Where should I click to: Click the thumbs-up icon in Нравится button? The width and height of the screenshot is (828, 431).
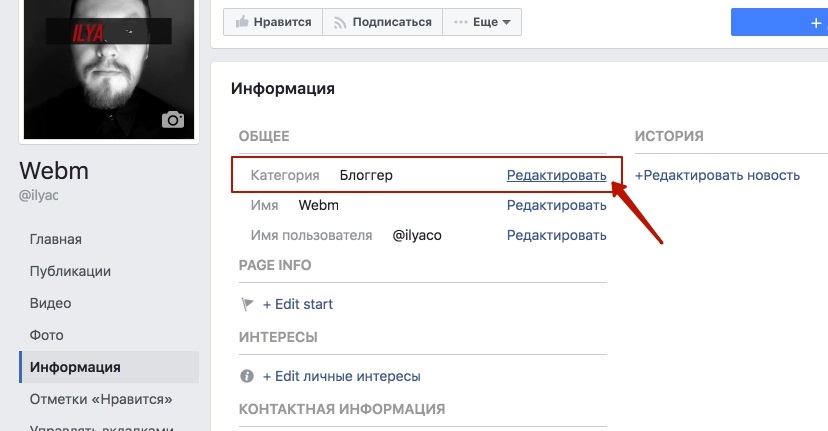(242, 22)
